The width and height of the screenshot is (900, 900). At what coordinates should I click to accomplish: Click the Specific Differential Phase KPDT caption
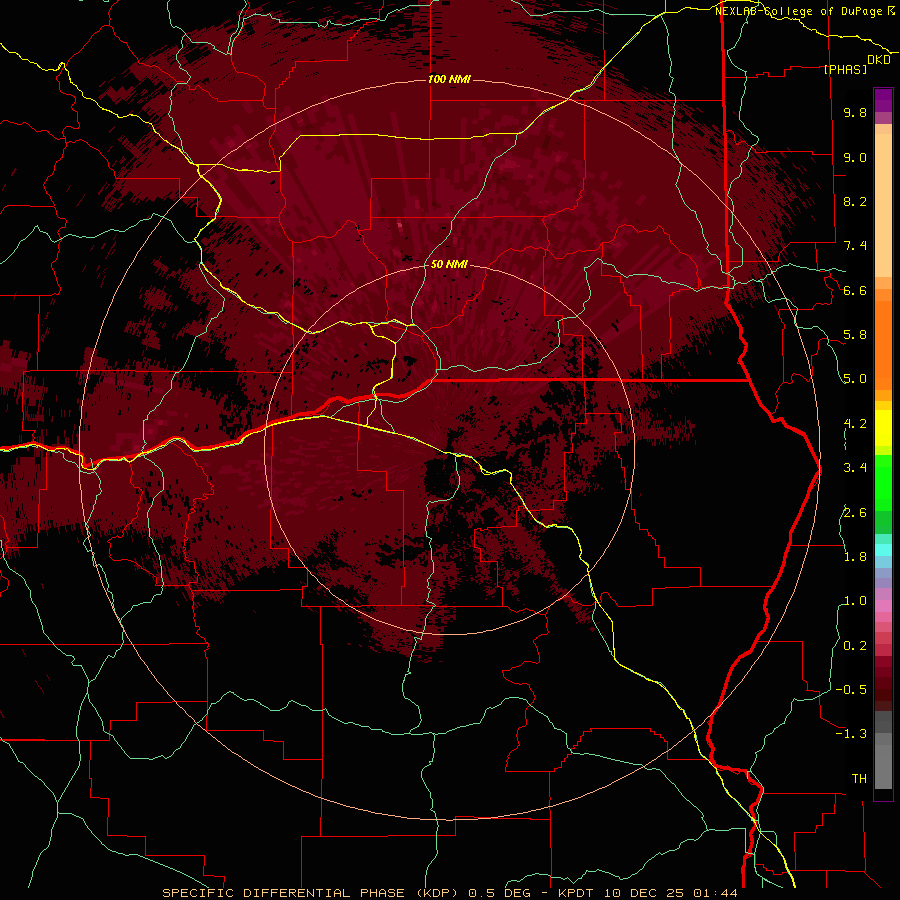click(449, 893)
